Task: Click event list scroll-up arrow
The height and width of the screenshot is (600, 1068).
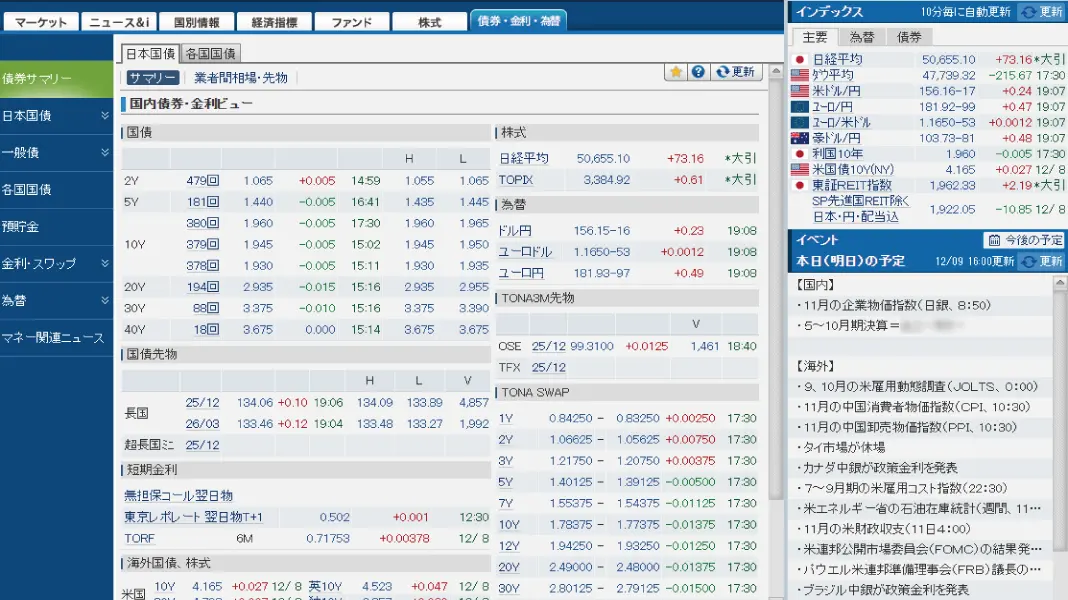Action: (x=1059, y=282)
